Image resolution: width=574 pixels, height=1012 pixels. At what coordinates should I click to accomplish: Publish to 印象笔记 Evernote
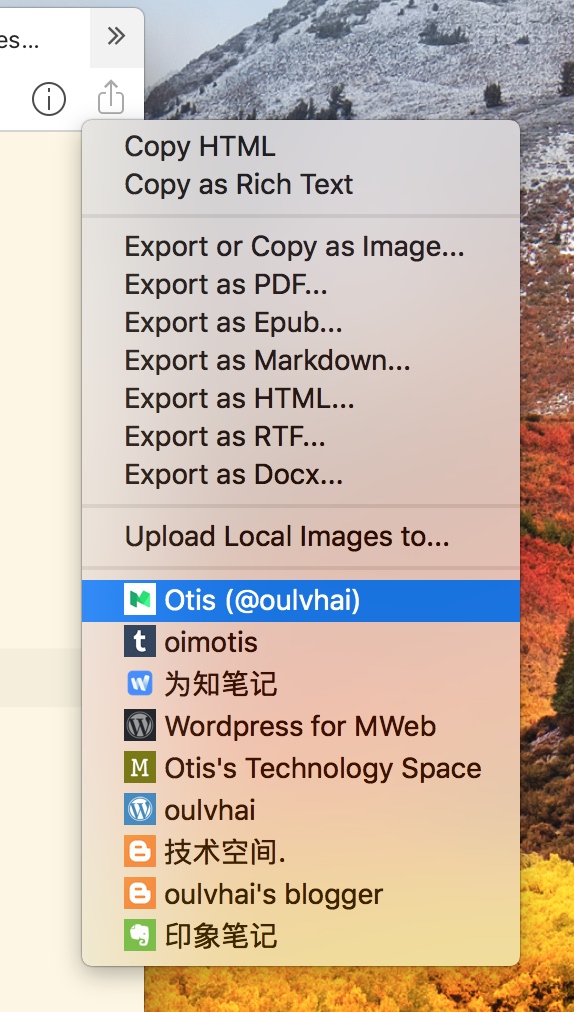tap(301, 936)
